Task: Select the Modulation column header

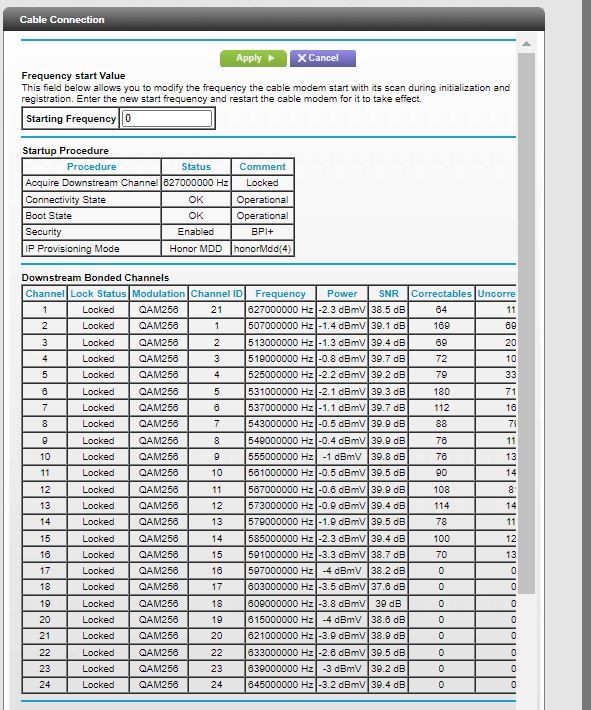Action: click(159, 294)
